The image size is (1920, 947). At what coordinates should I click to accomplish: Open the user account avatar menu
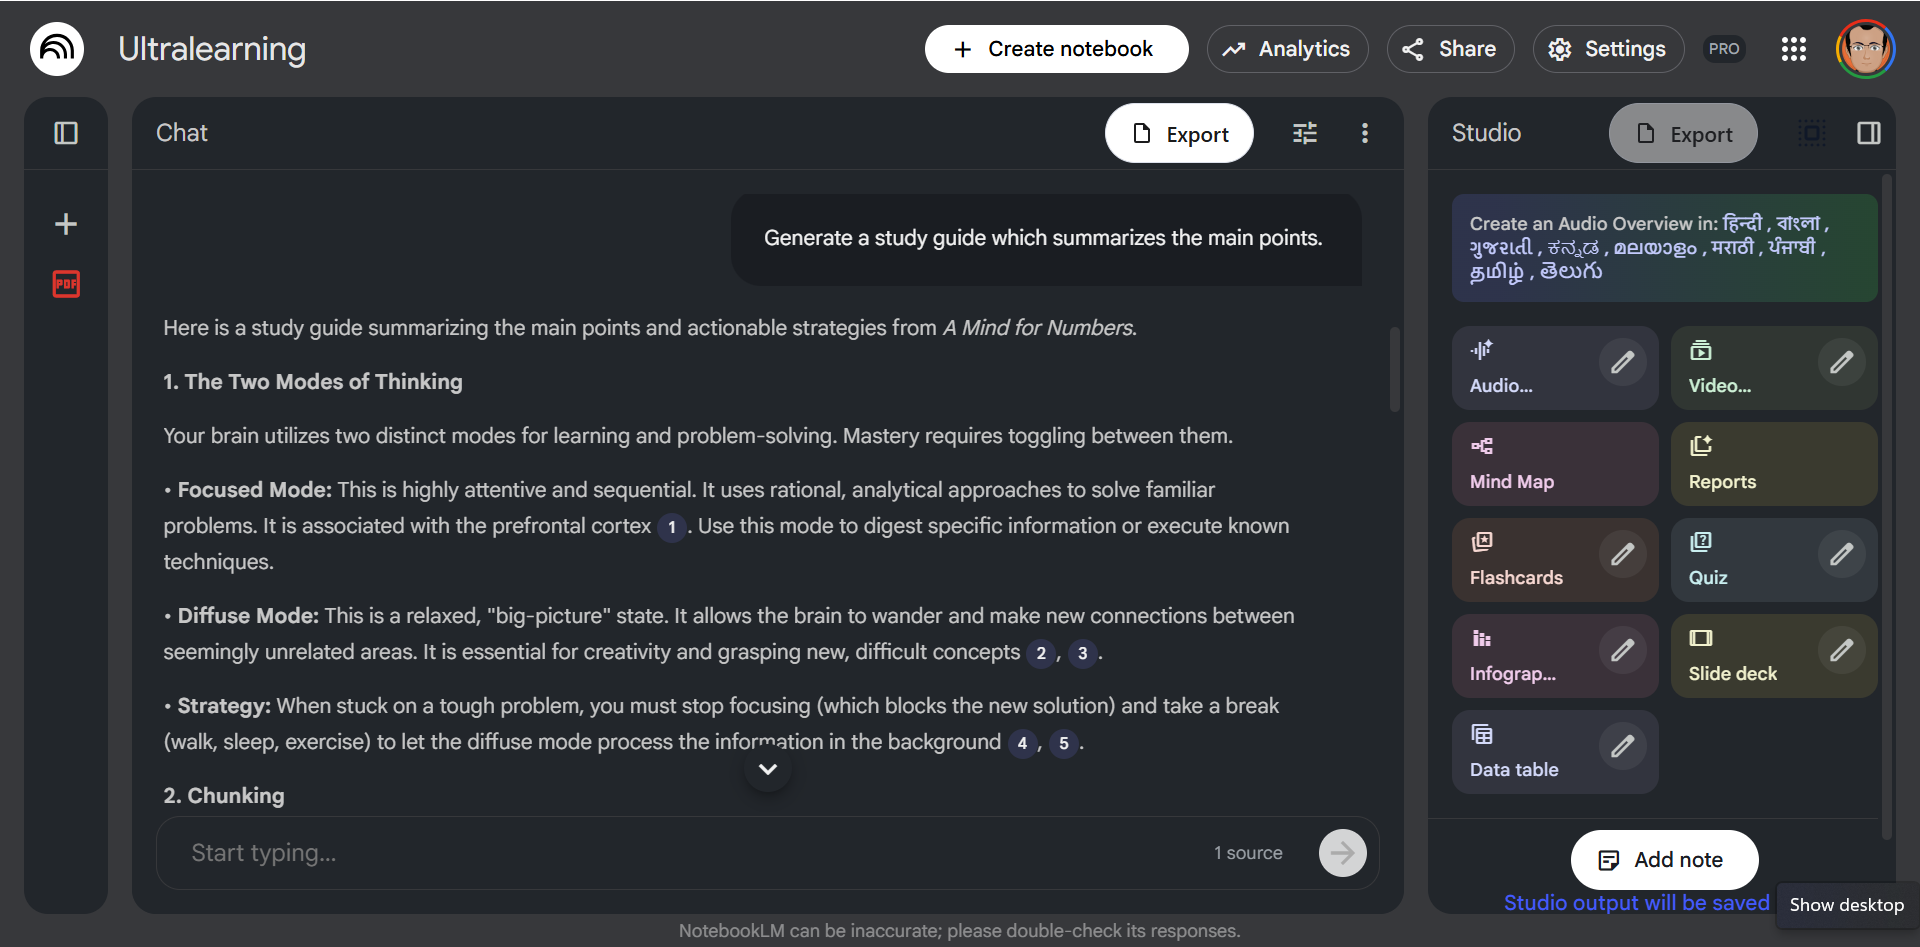pyautogui.click(x=1865, y=49)
